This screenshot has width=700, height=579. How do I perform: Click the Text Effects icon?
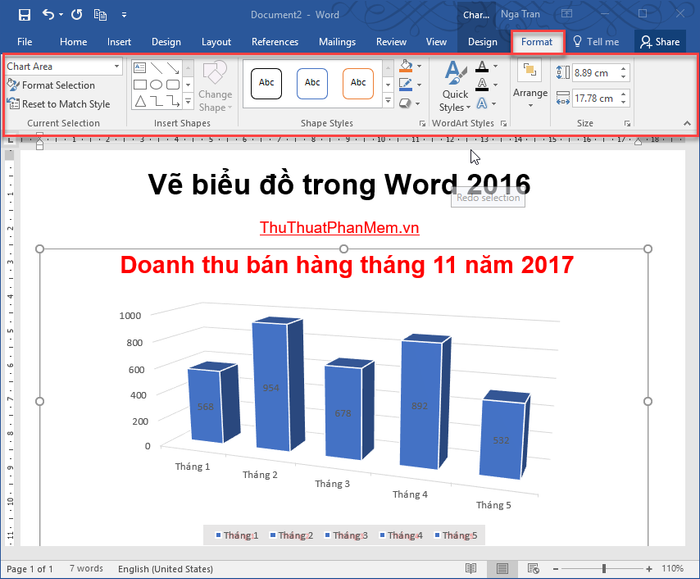(482, 104)
